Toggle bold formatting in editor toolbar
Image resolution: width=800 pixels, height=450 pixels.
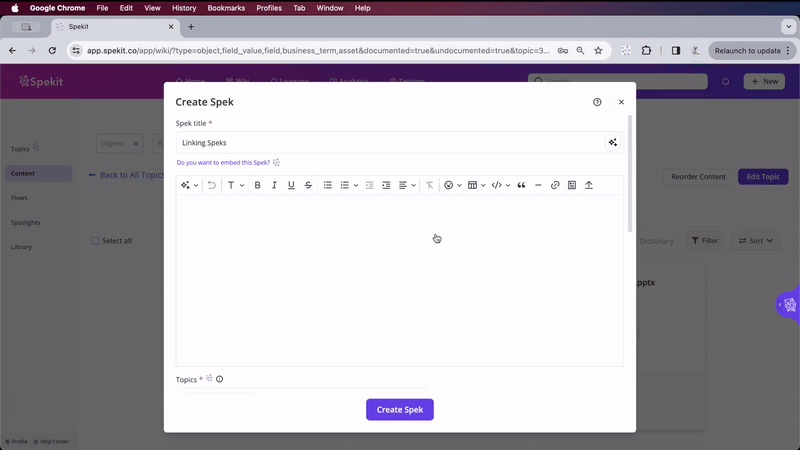pyautogui.click(x=257, y=185)
